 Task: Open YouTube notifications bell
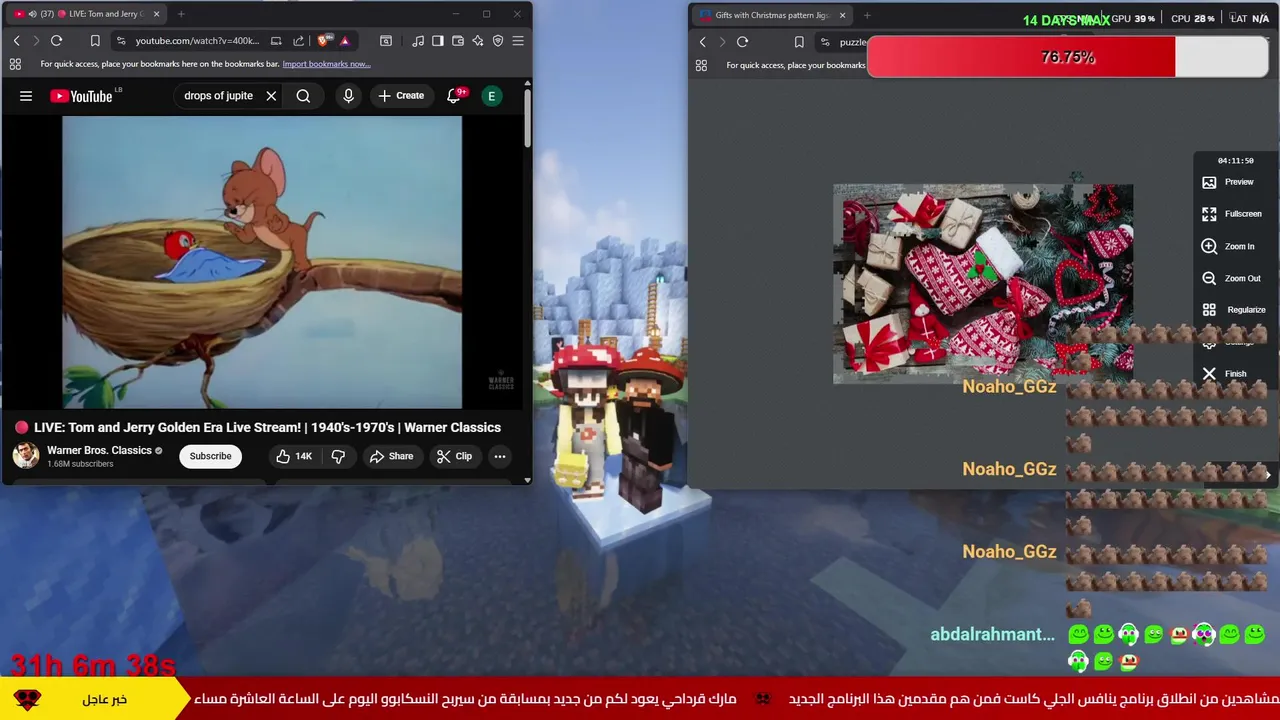453,96
